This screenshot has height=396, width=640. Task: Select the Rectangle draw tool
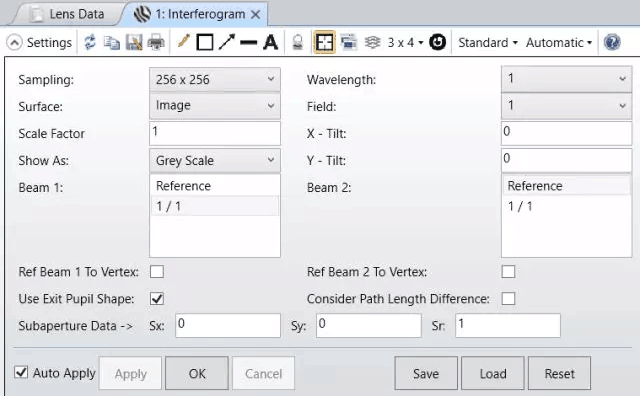click(205, 42)
